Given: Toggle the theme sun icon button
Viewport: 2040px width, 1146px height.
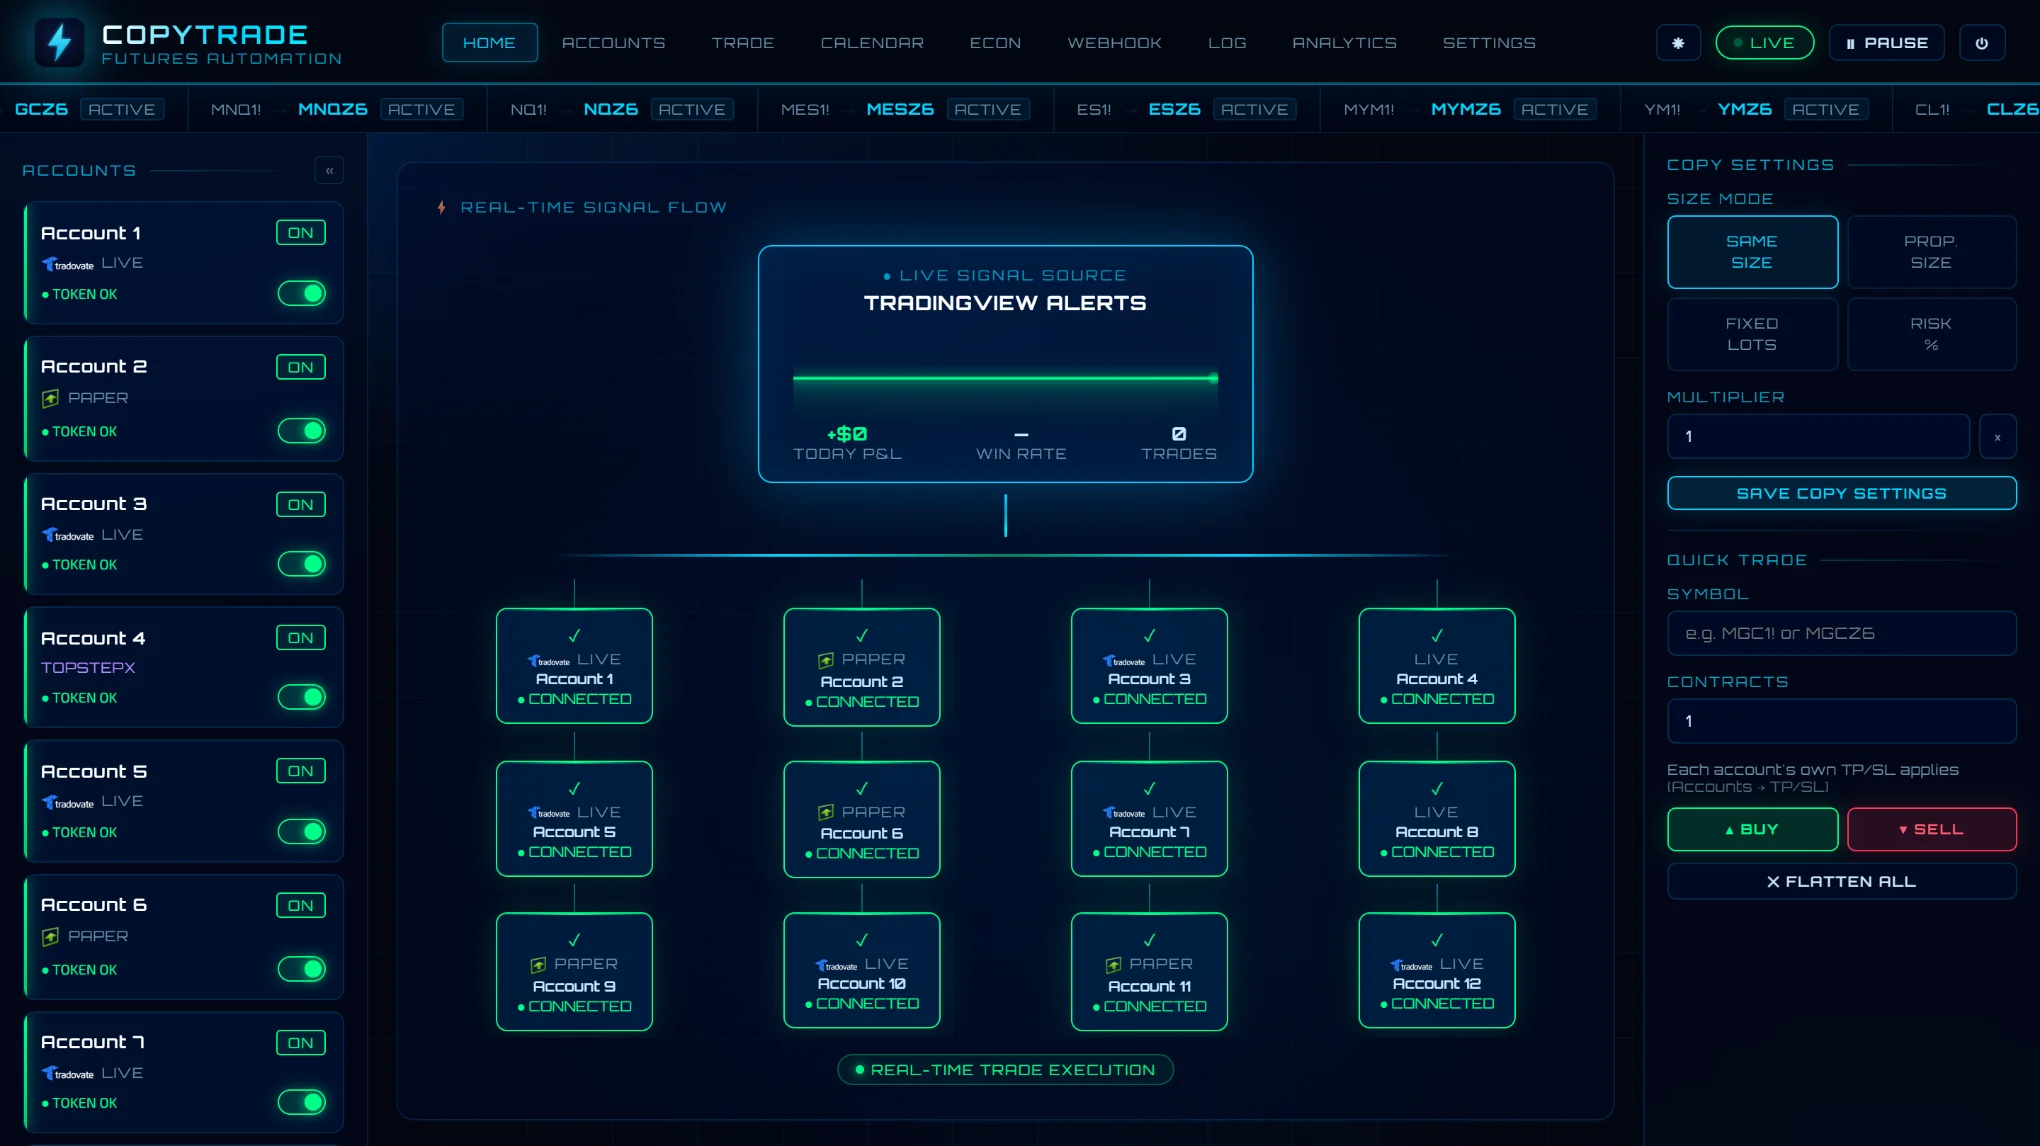Looking at the screenshot, I should point(1678,43).
